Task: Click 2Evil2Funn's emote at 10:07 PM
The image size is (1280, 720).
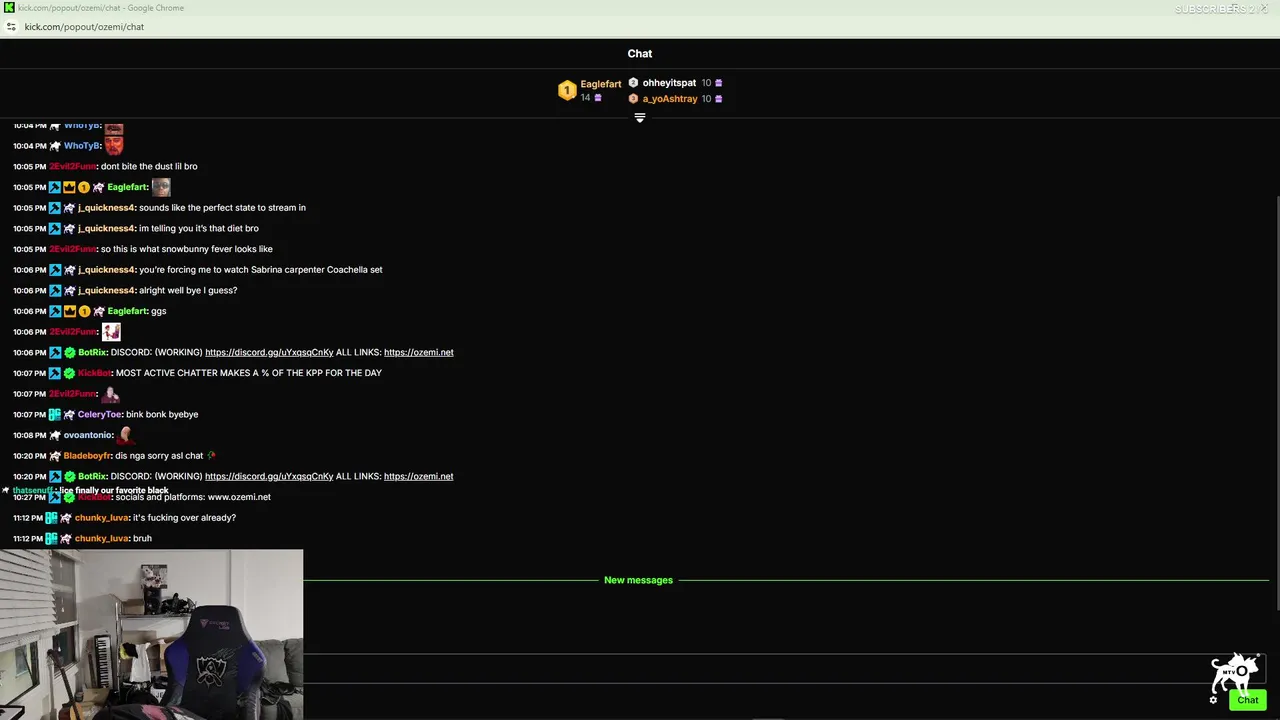Action: pyautogui.click(x=111, y=394)
